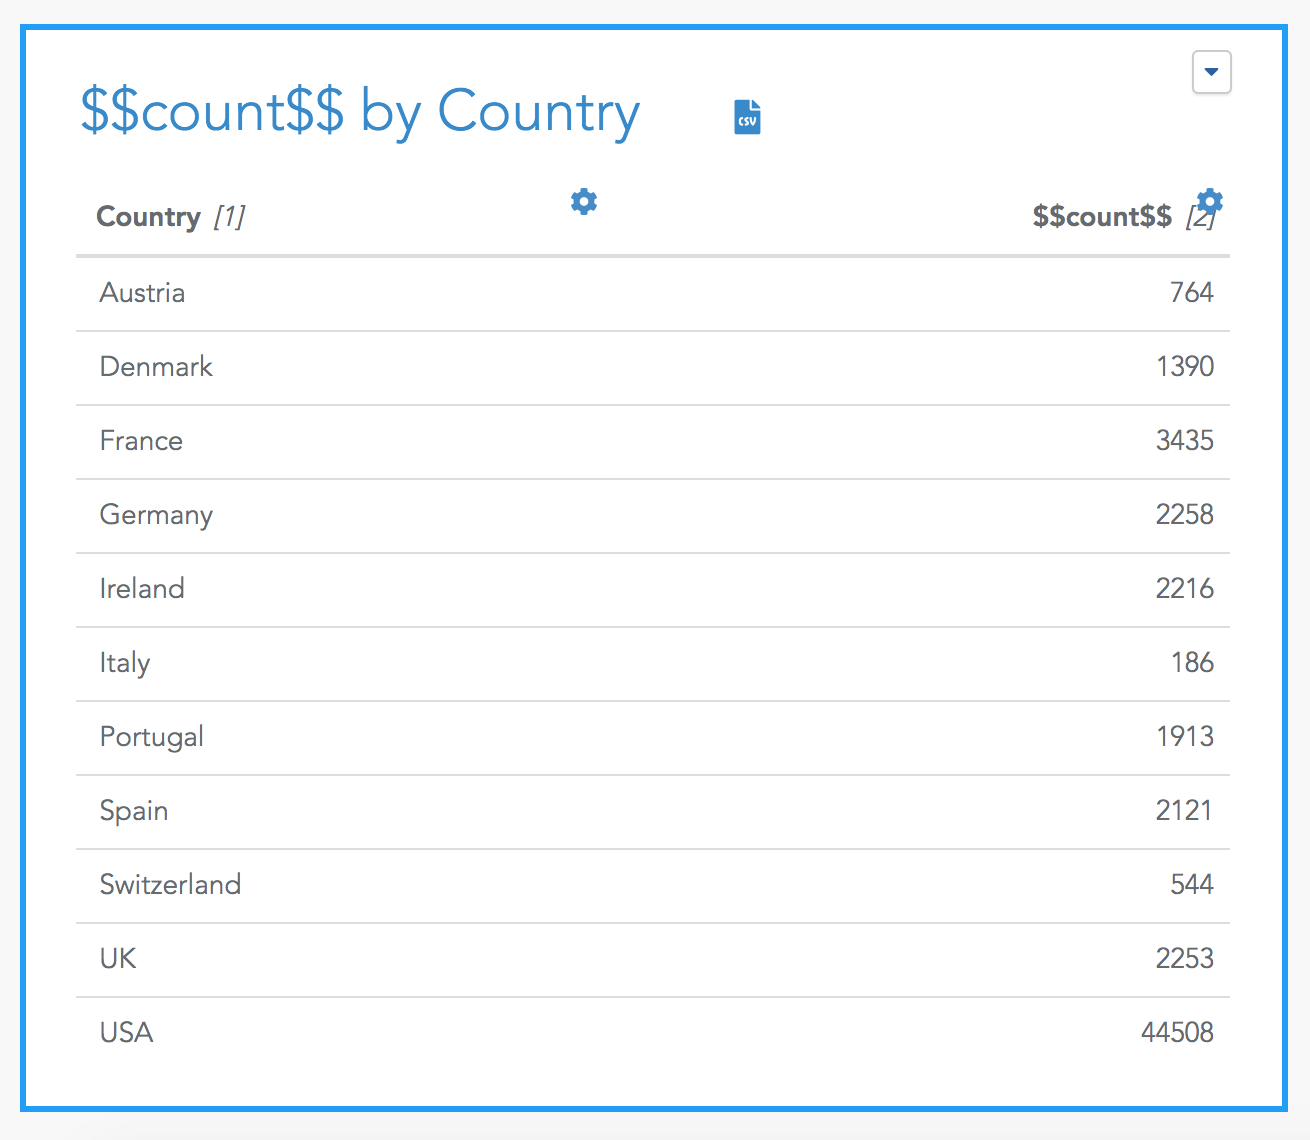Sort by $$count$$ column header
This screenshot has width=1310, height=1140.
1122,217
